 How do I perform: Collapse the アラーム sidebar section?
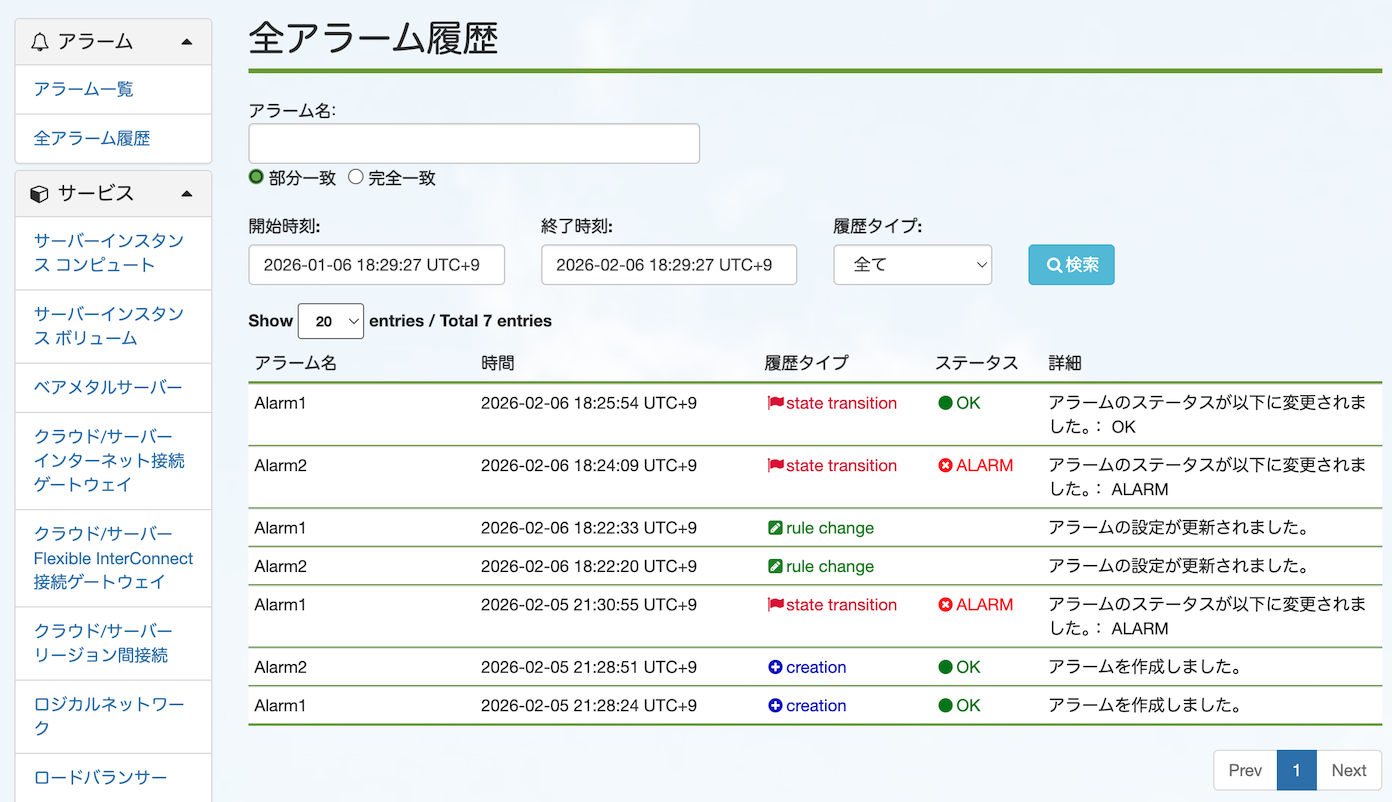point(185,41)
